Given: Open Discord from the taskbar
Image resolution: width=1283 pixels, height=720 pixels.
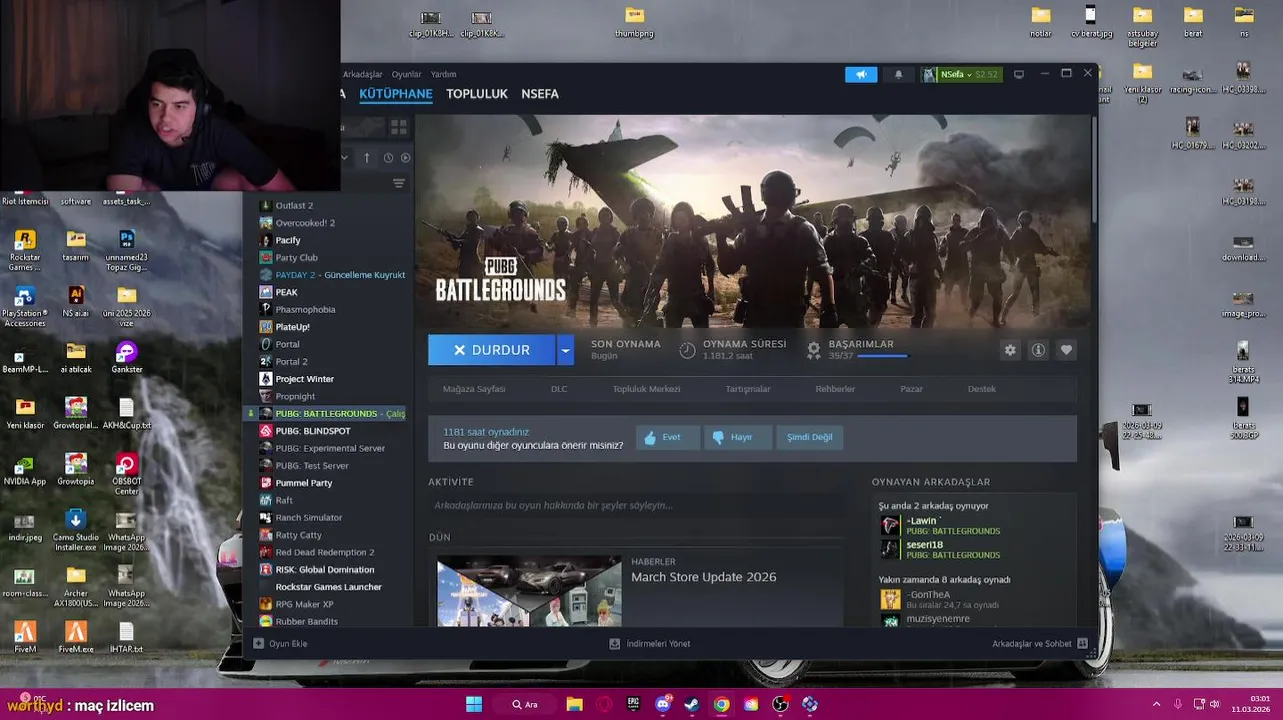Looking at the screenshot, I should (662, 704).
